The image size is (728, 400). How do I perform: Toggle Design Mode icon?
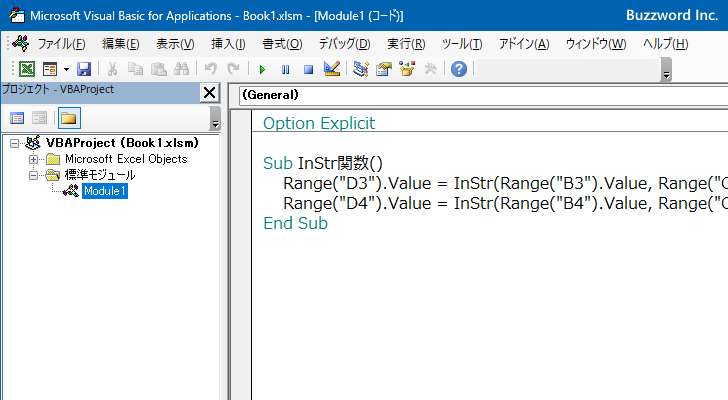pyautogui.click(x=332, y=69)
